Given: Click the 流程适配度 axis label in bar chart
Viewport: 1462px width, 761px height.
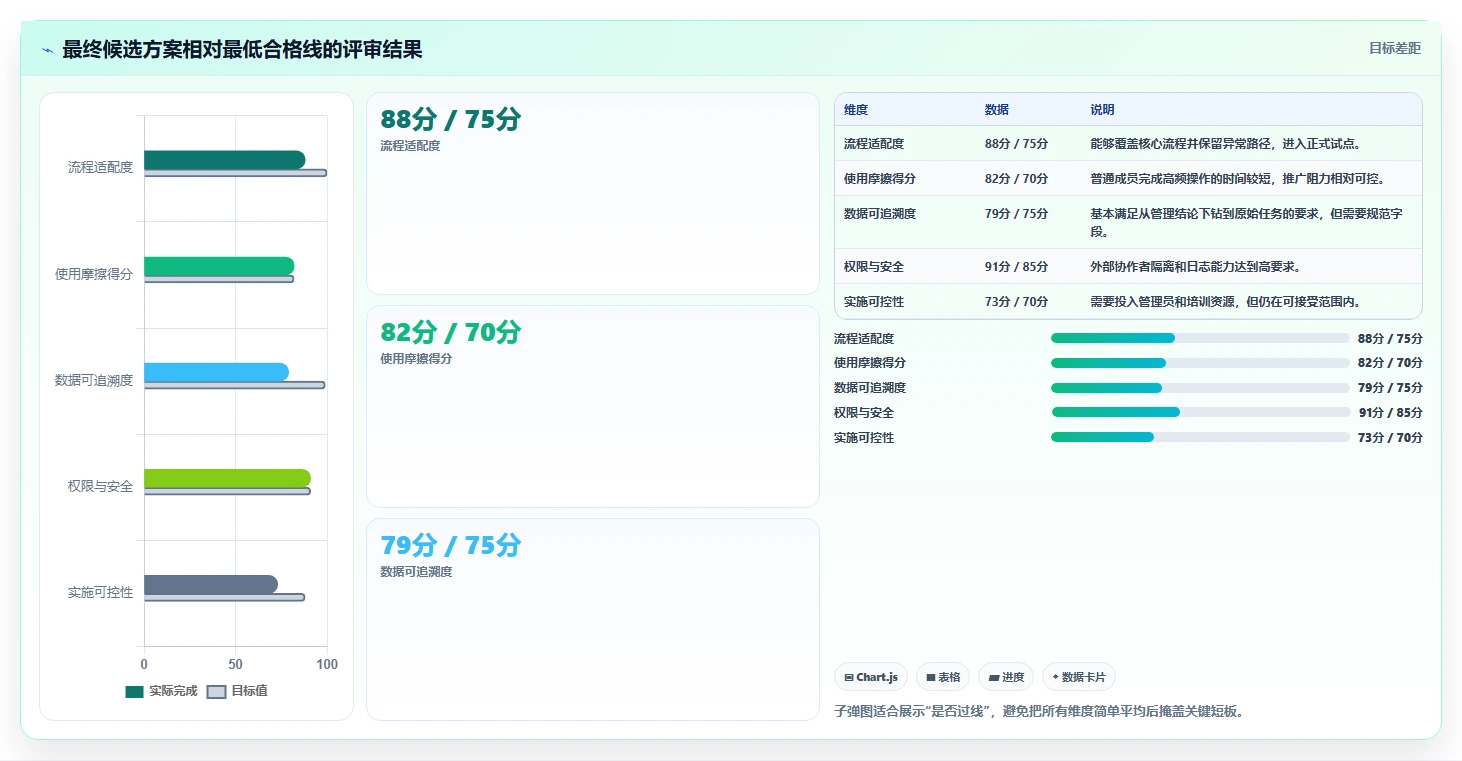Looking at the screenshot, I should pyautogui.click(x=100, y=167).
